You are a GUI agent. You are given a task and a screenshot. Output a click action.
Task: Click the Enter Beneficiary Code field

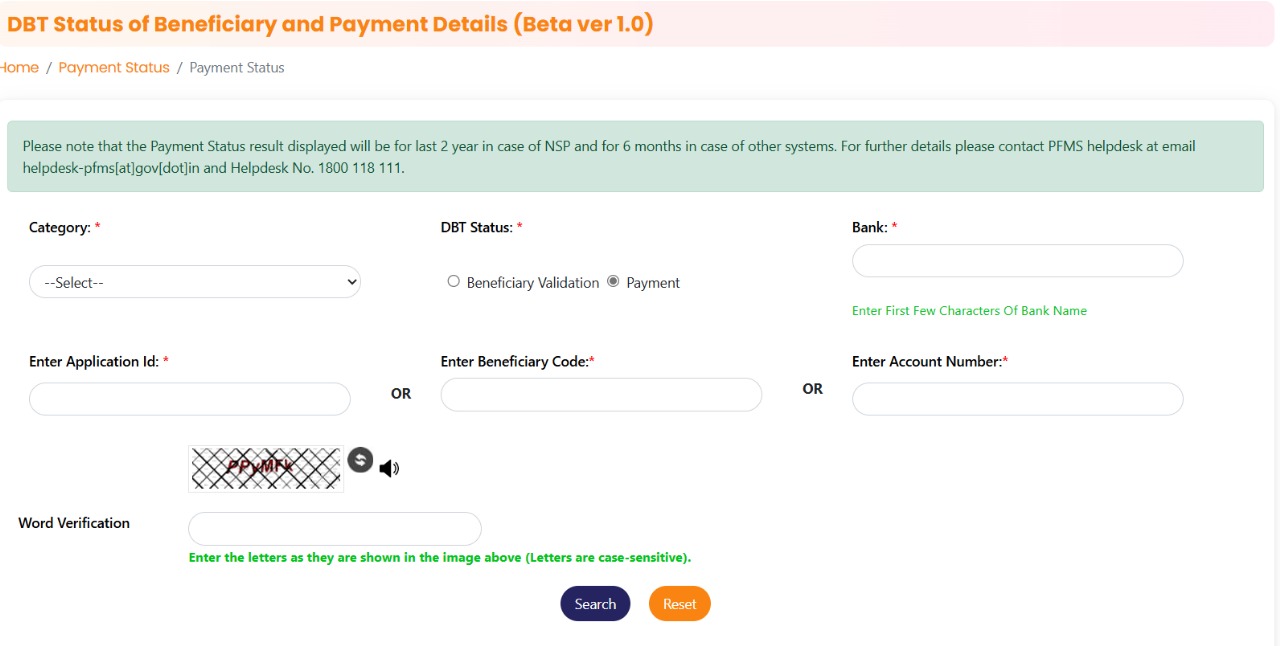point(601,395)
